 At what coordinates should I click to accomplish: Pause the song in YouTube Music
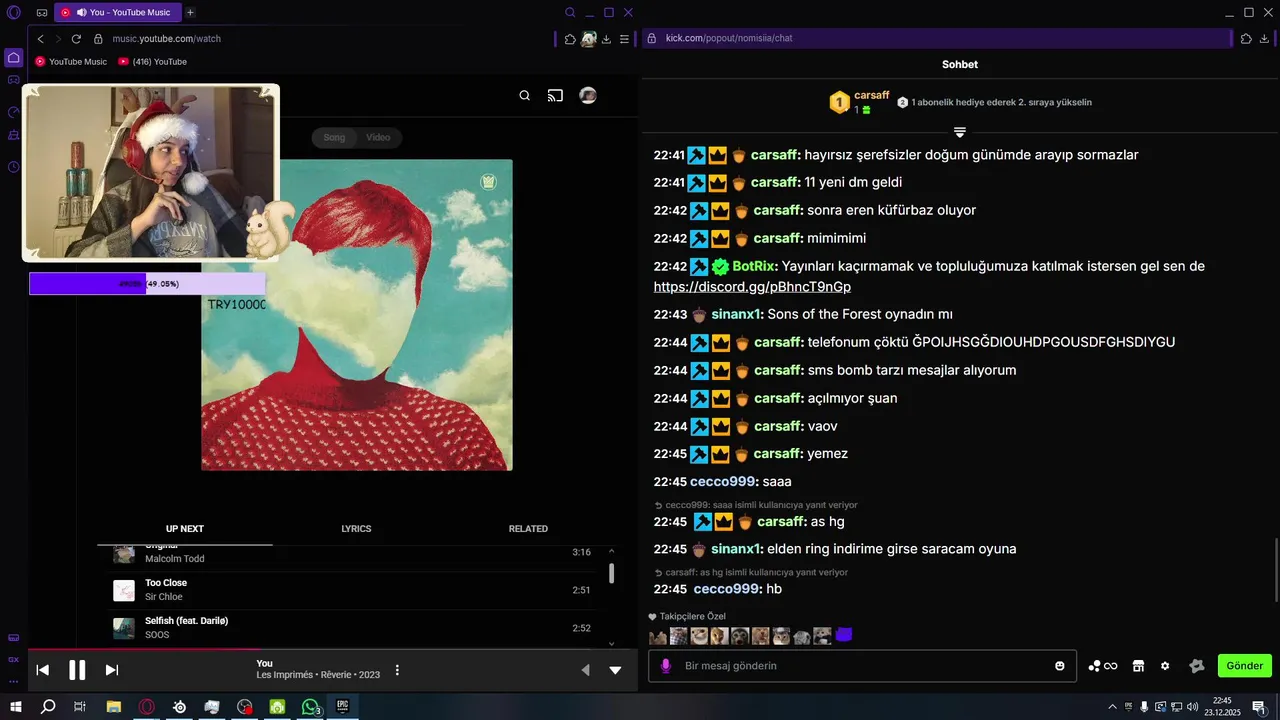tap(77, 670)
